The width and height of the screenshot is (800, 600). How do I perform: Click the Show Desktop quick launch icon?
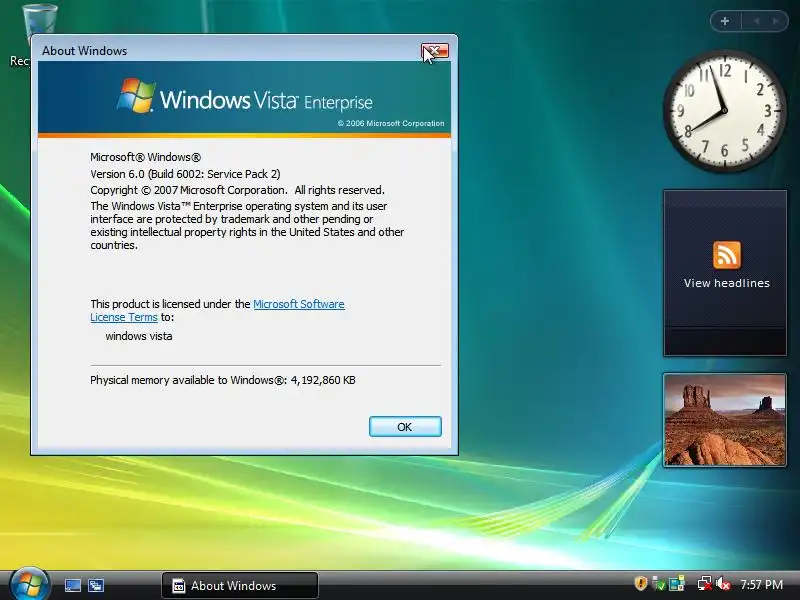coord(72,585)
